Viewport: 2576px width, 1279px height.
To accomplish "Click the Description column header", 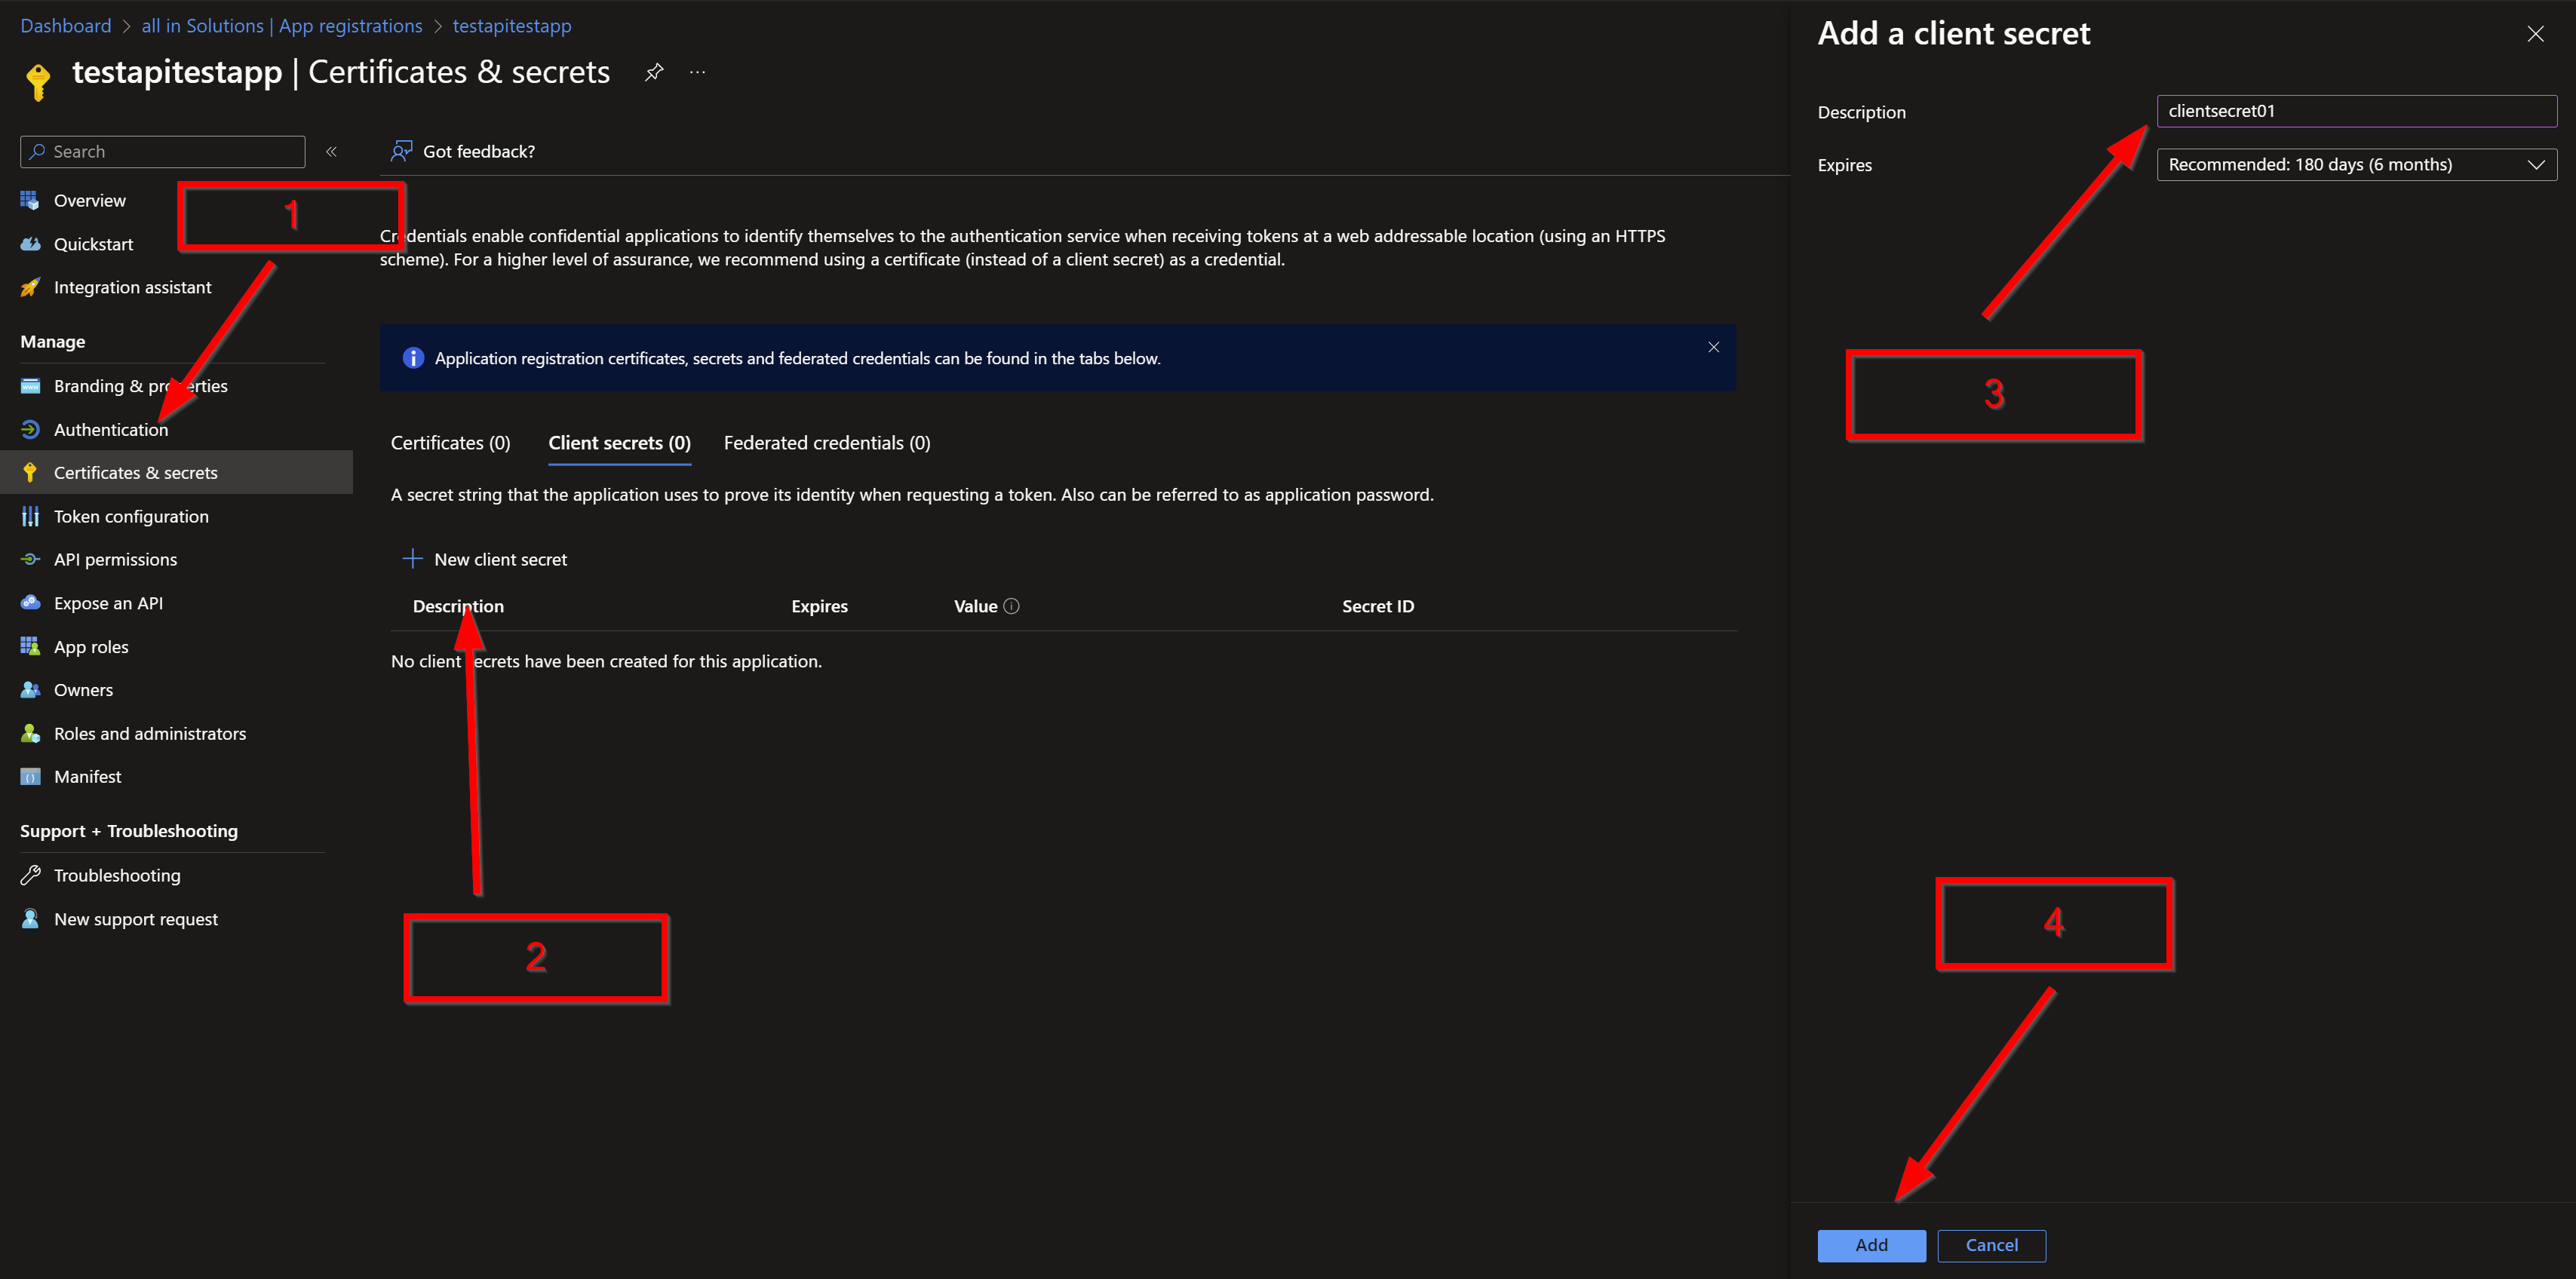I will pos(458,606).
